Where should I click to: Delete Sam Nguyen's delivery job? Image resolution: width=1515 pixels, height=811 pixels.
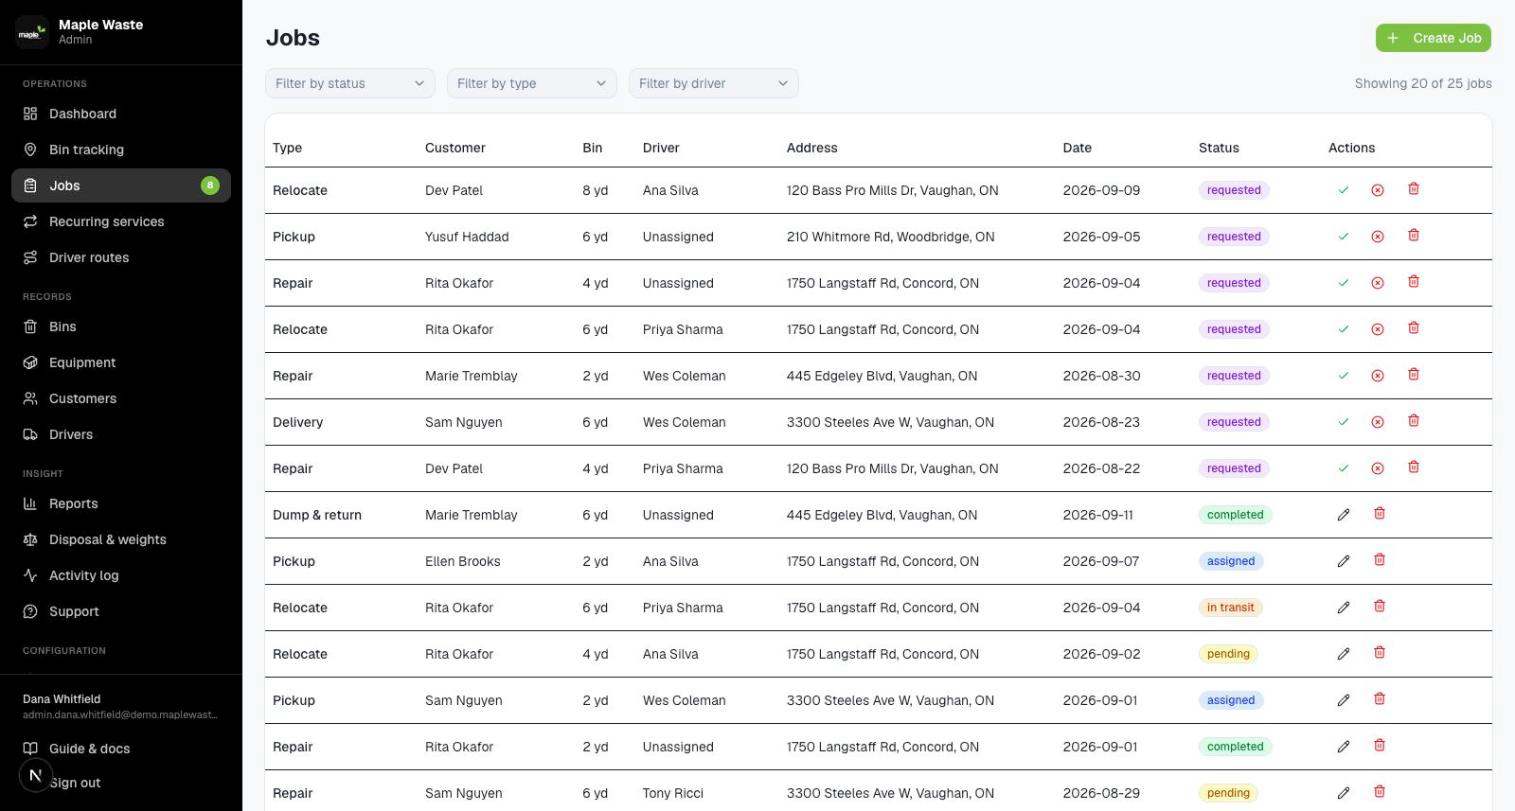pos(1413,421)
